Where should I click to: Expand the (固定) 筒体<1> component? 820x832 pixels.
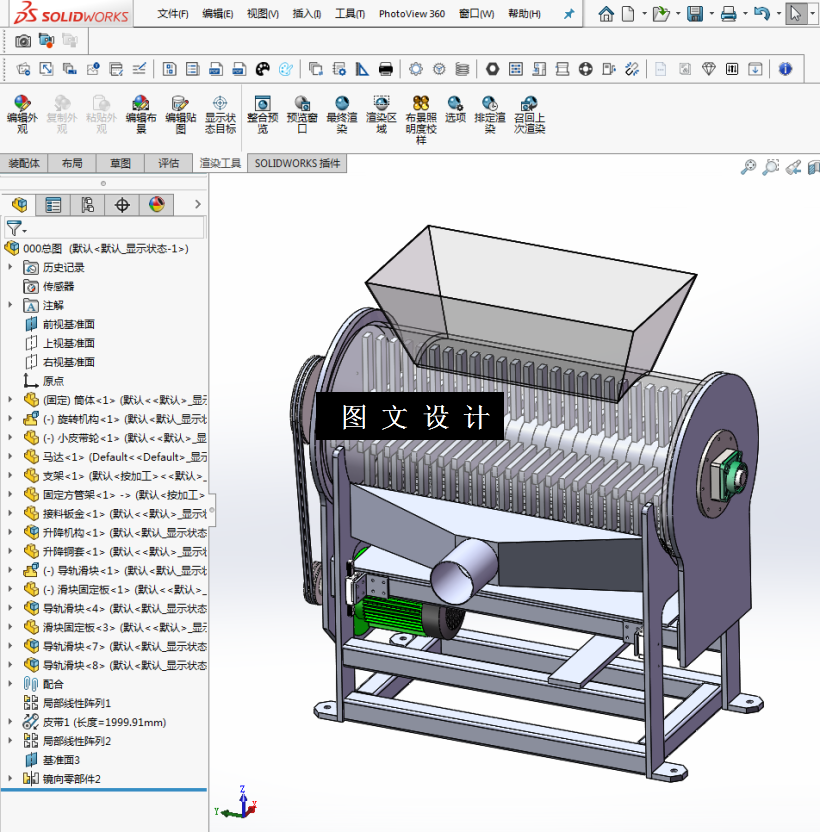[x=10, y=399]
